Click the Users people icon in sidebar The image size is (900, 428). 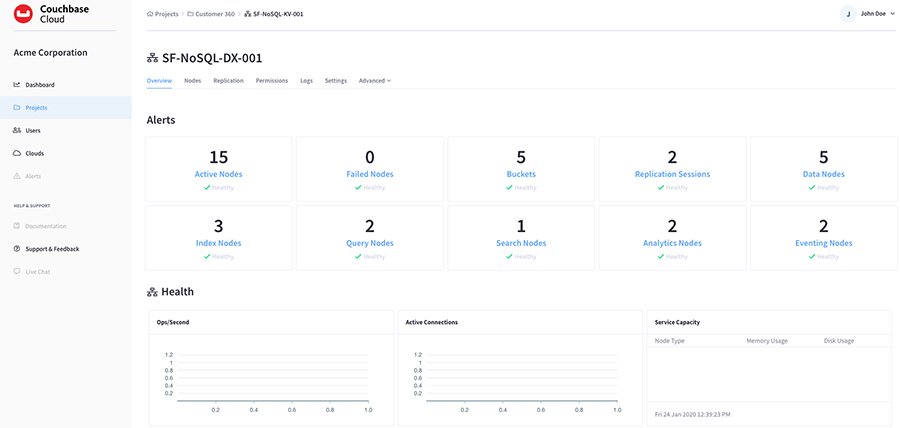point(17,131)
